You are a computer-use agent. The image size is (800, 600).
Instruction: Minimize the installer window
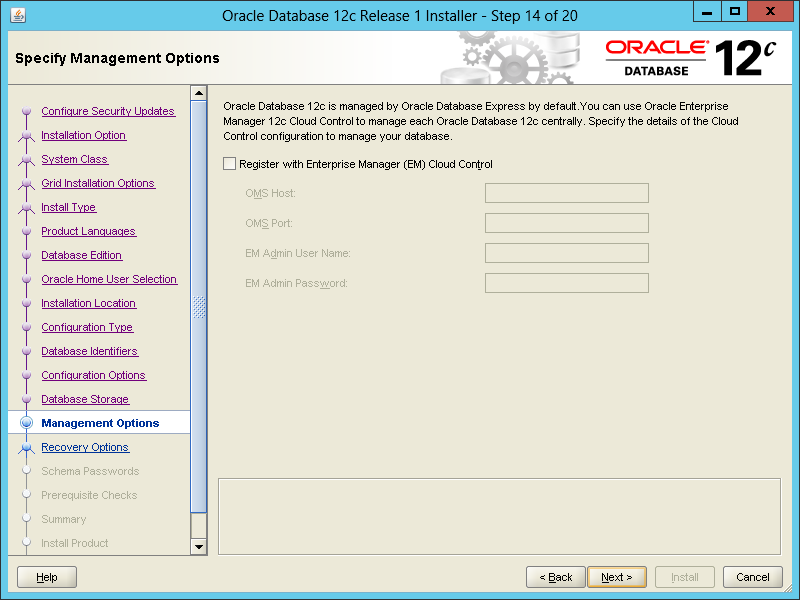tap(707, 12)
